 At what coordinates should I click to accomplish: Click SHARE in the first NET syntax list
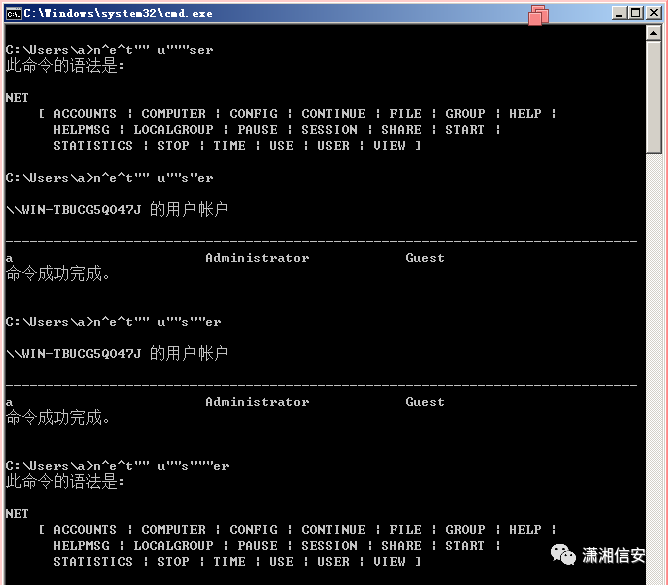click(x=401, y=130)
